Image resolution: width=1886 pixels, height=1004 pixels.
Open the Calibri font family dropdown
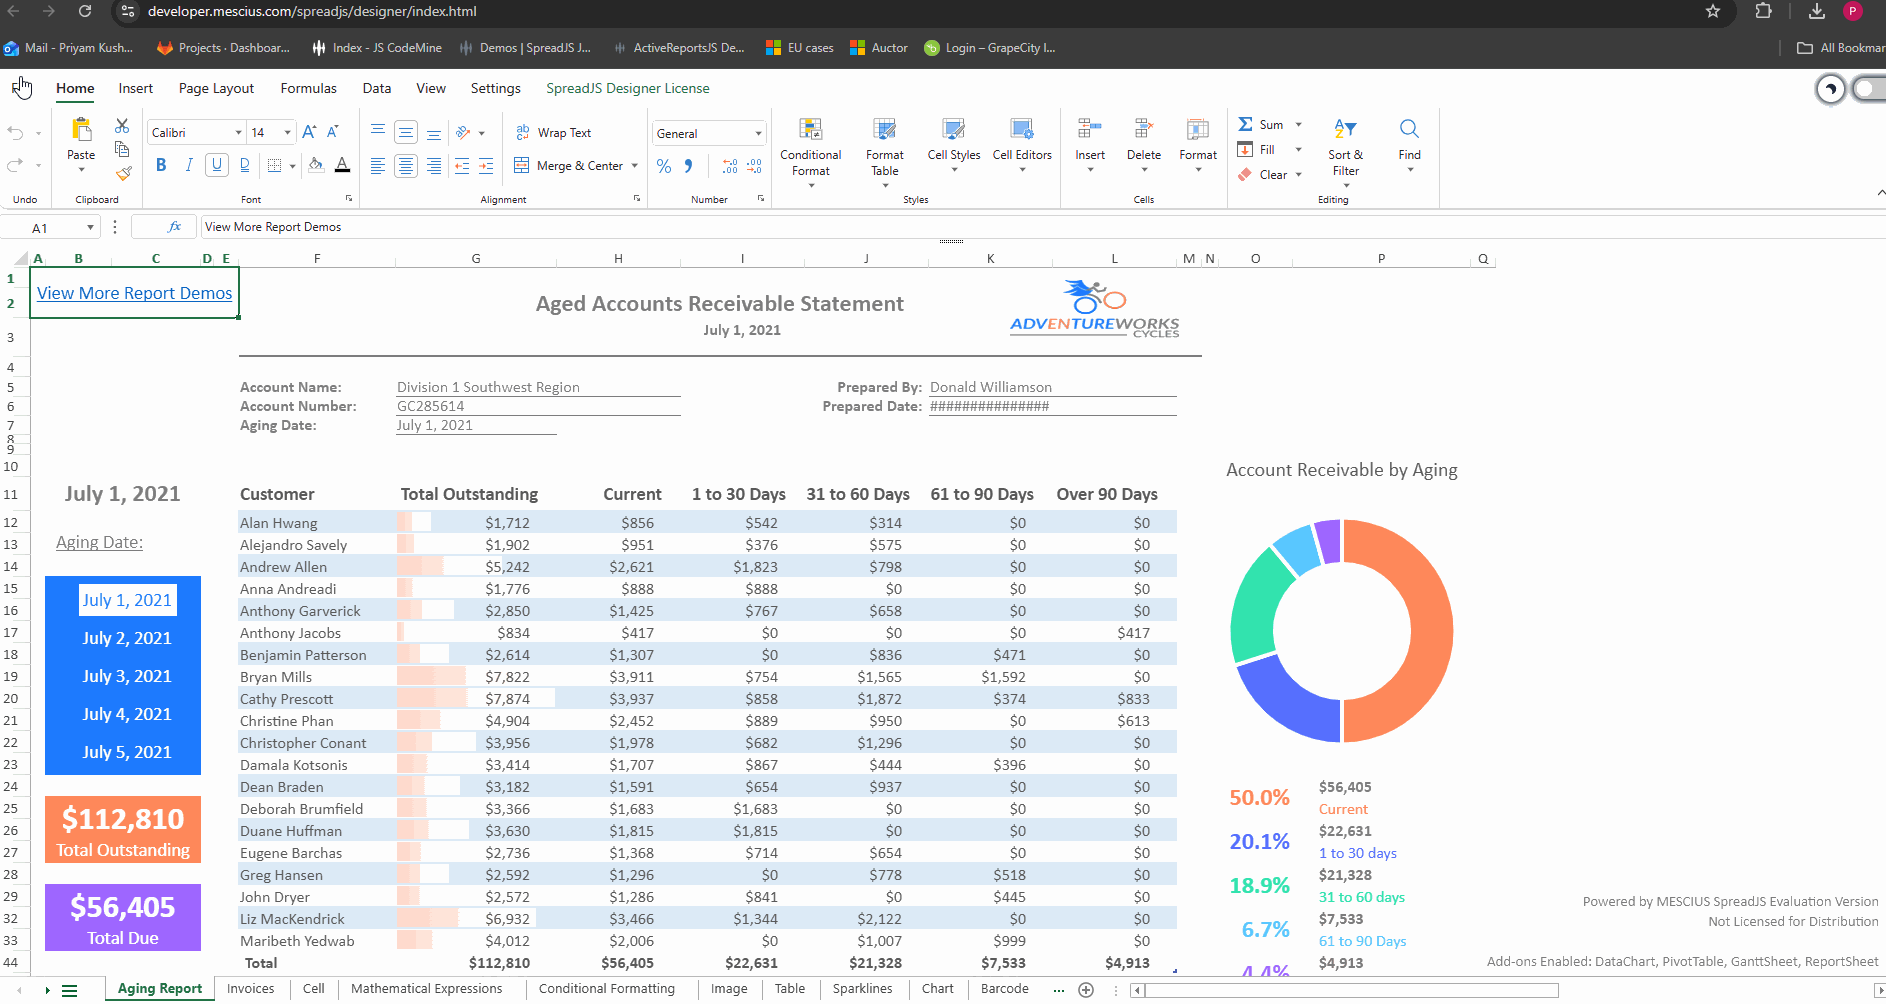pyautogui.click(x=239, y=133)
